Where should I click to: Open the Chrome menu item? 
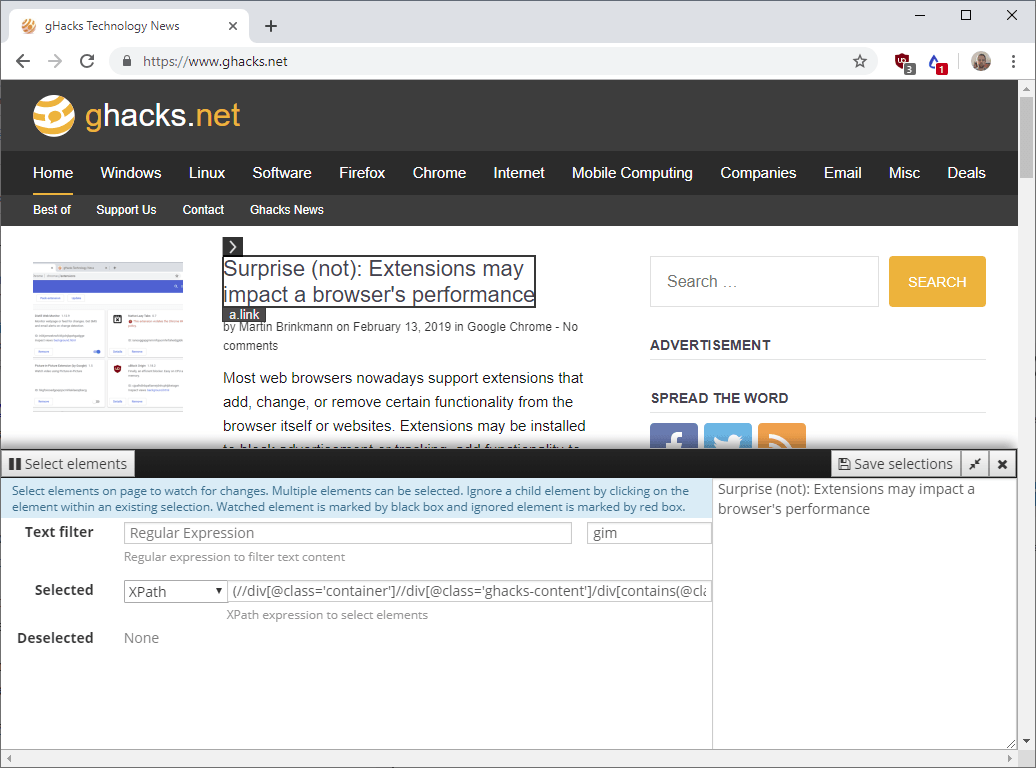tap(439, 173)
